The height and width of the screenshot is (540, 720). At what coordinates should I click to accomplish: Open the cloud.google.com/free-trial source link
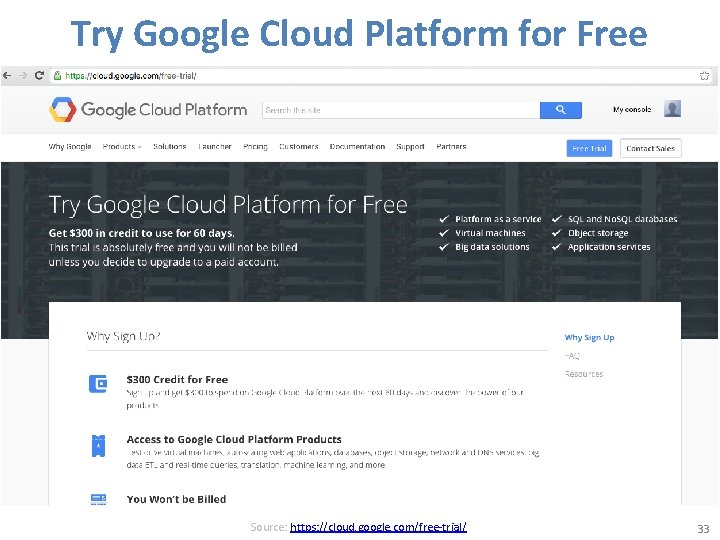point(378,527)
